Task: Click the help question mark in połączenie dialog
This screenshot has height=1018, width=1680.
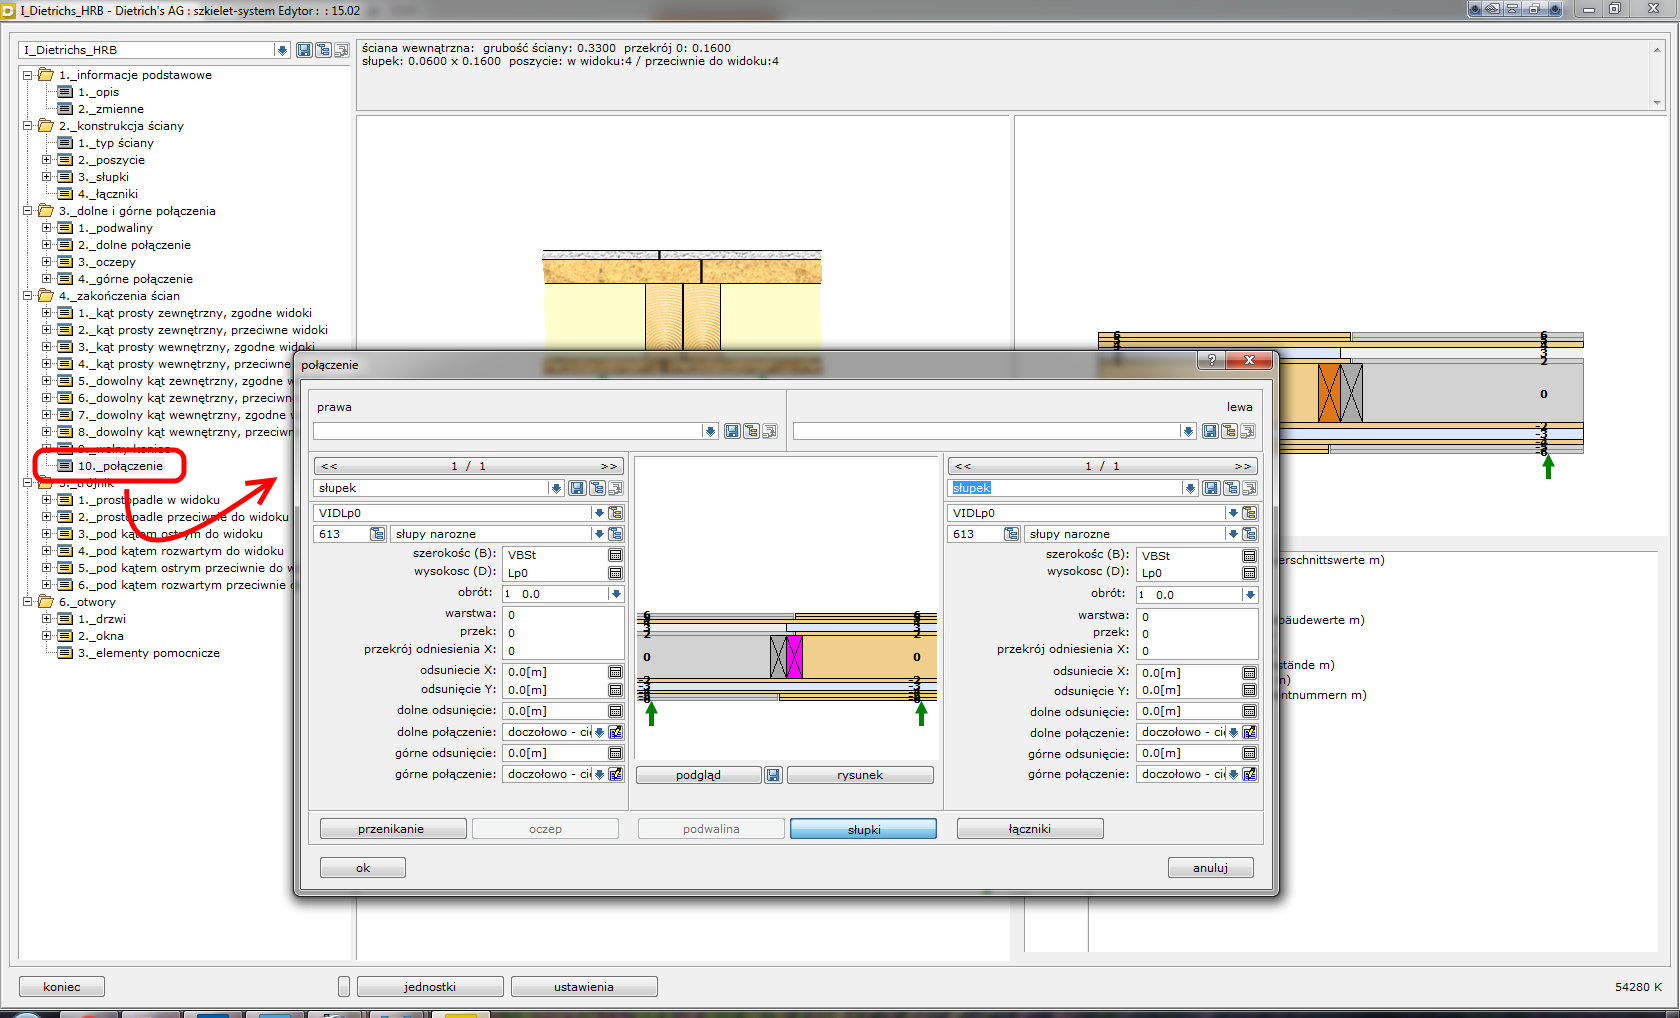Action: click(1211, 360)
